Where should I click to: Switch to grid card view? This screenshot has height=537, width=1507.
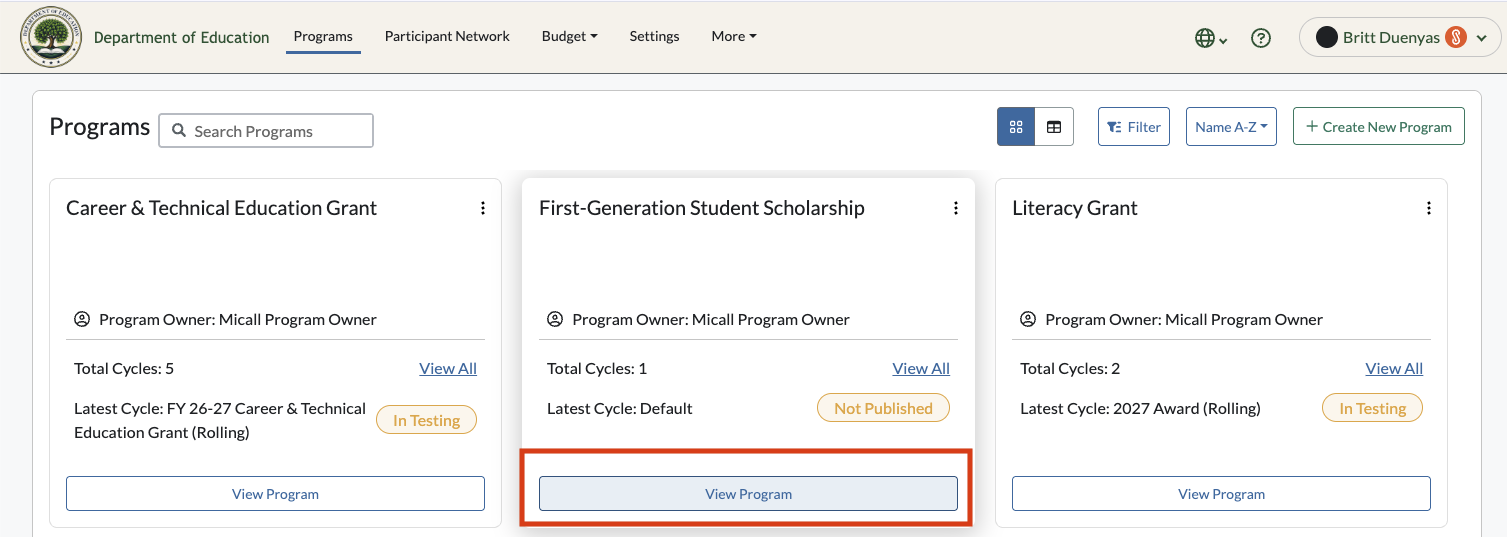pyautogui.click(x=1016, y=127)
